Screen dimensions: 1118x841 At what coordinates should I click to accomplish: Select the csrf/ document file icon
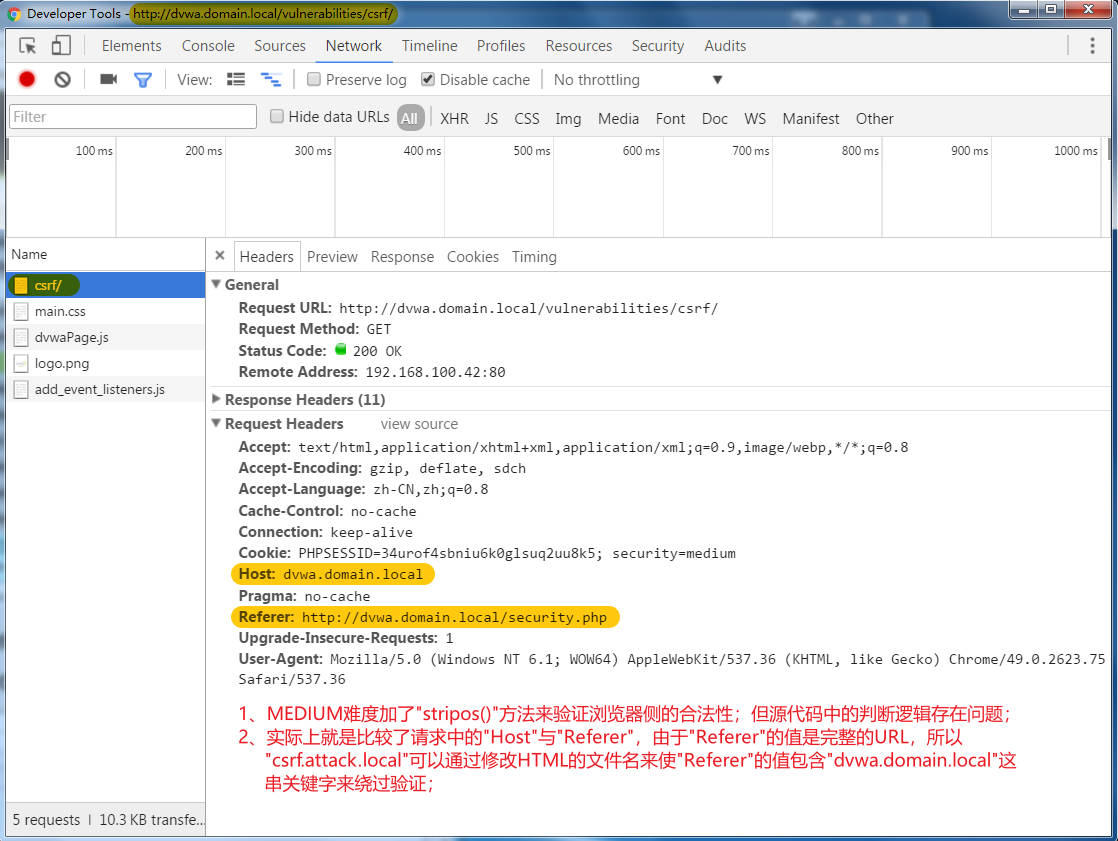tap(21, 285)
